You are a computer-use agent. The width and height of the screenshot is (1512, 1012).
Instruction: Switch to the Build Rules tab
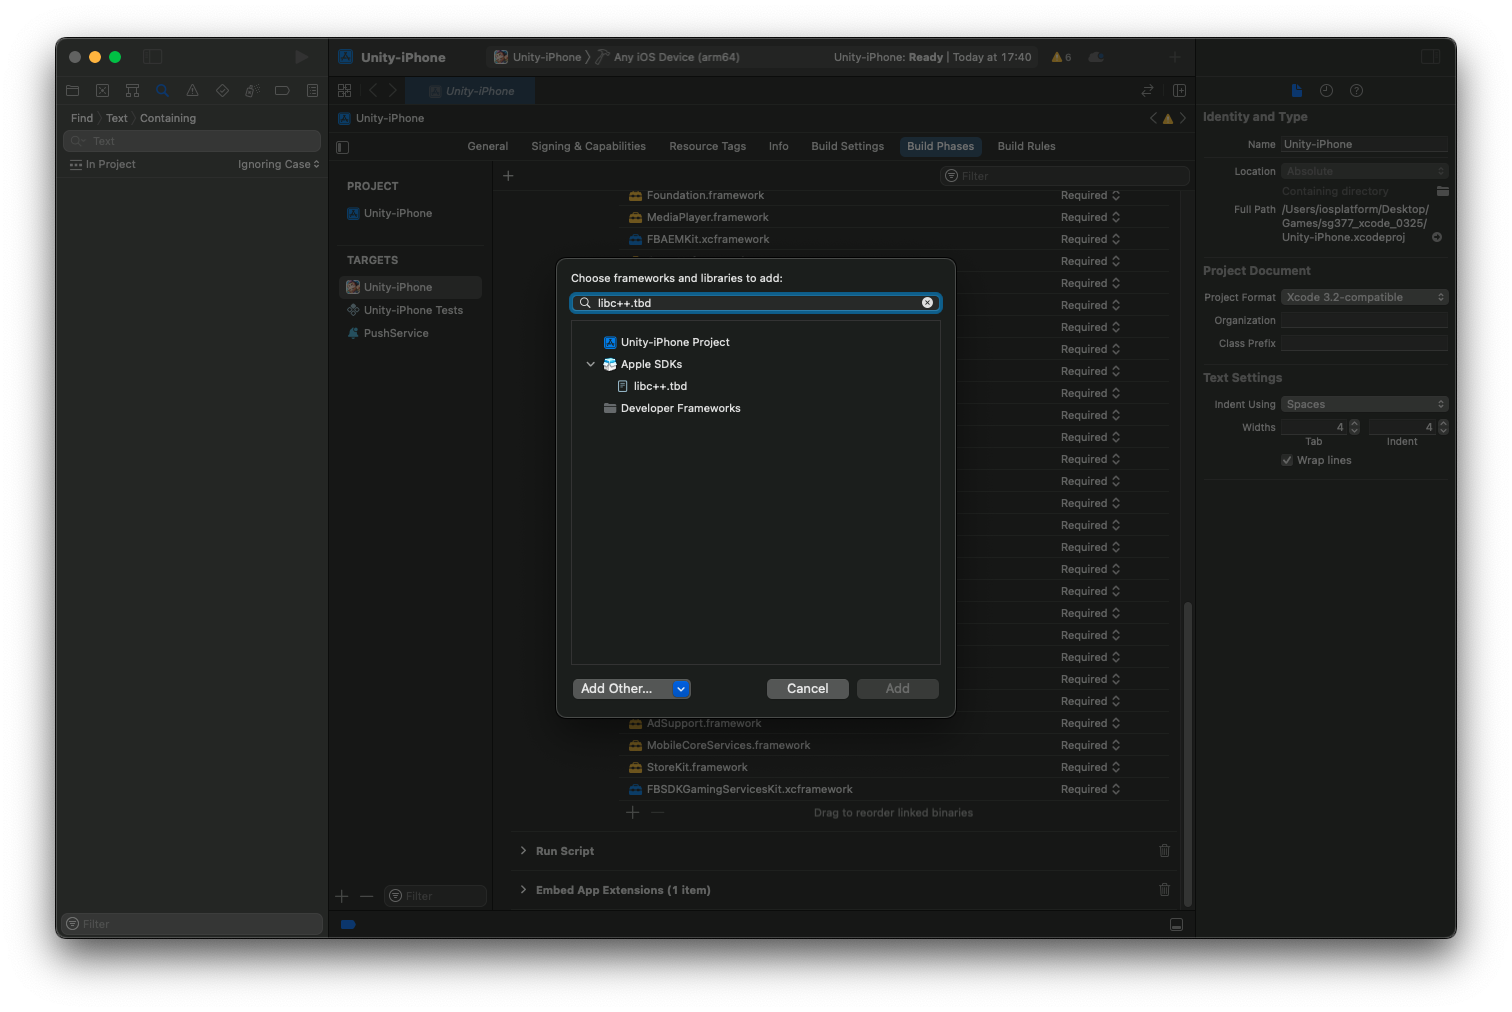coord(1026,146)
